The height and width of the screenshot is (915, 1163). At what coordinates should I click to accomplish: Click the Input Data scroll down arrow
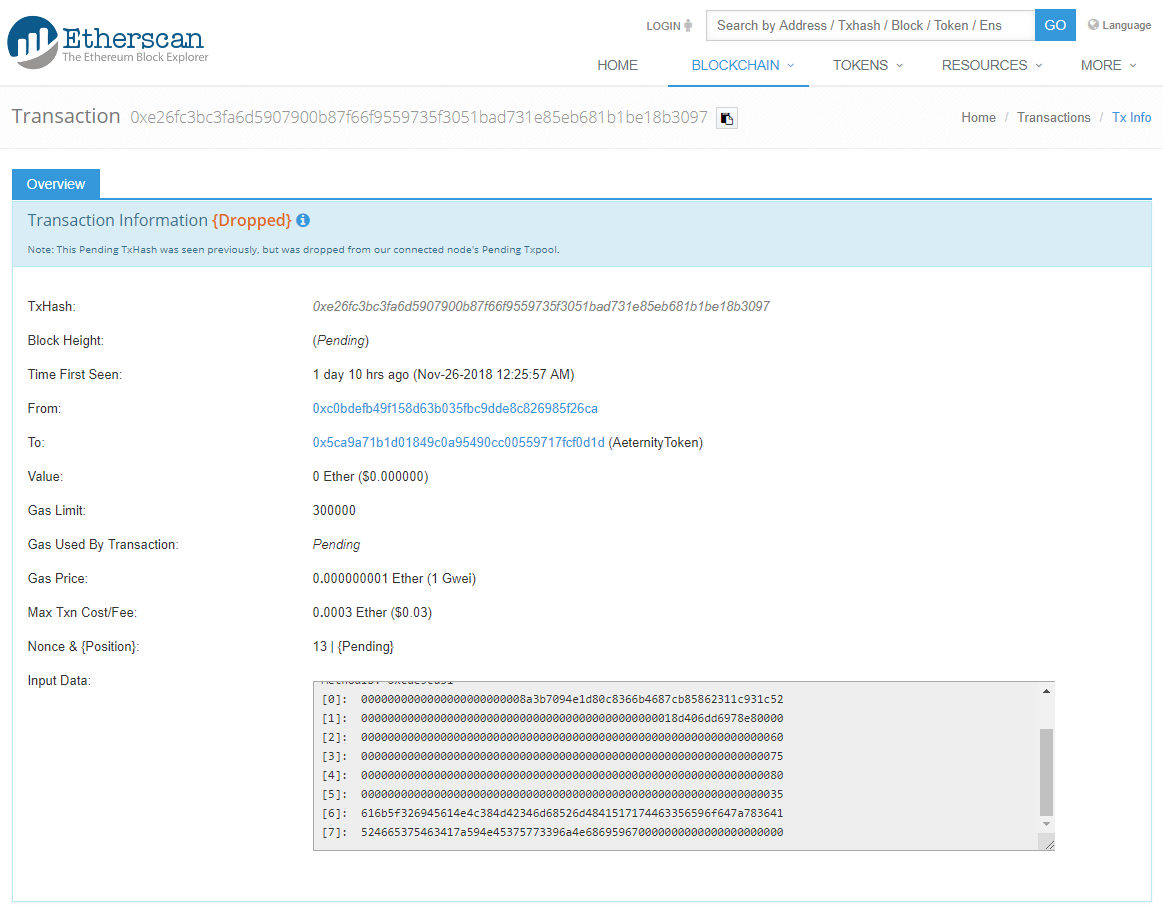coord(1046,824)
